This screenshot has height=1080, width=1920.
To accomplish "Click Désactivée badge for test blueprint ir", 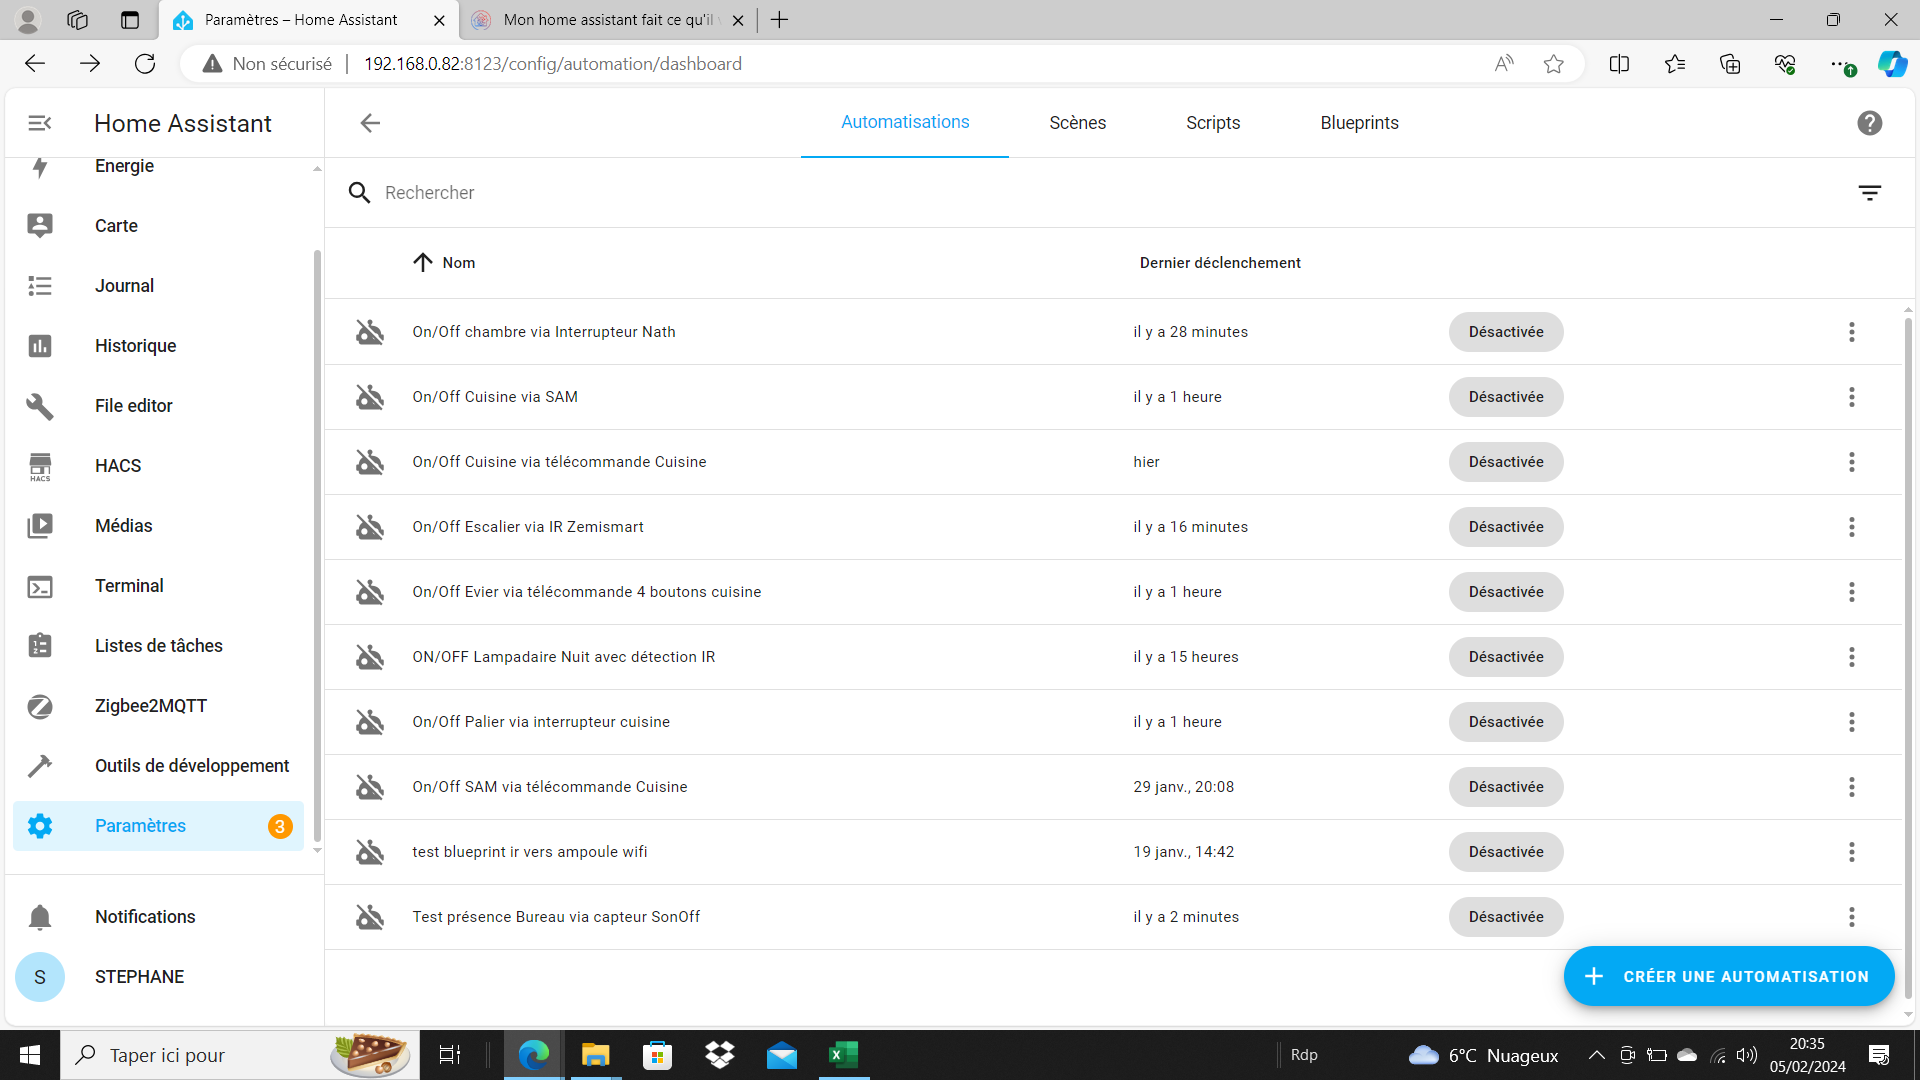I will tap(1506, 852).
